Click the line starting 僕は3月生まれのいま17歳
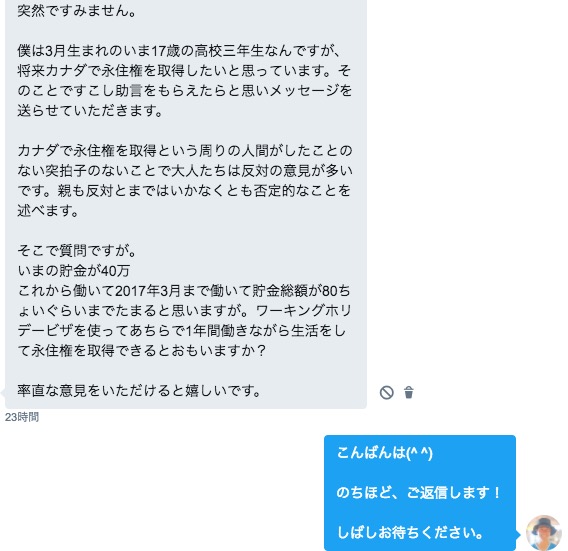568x551 pixels. [x=179, y=51]
